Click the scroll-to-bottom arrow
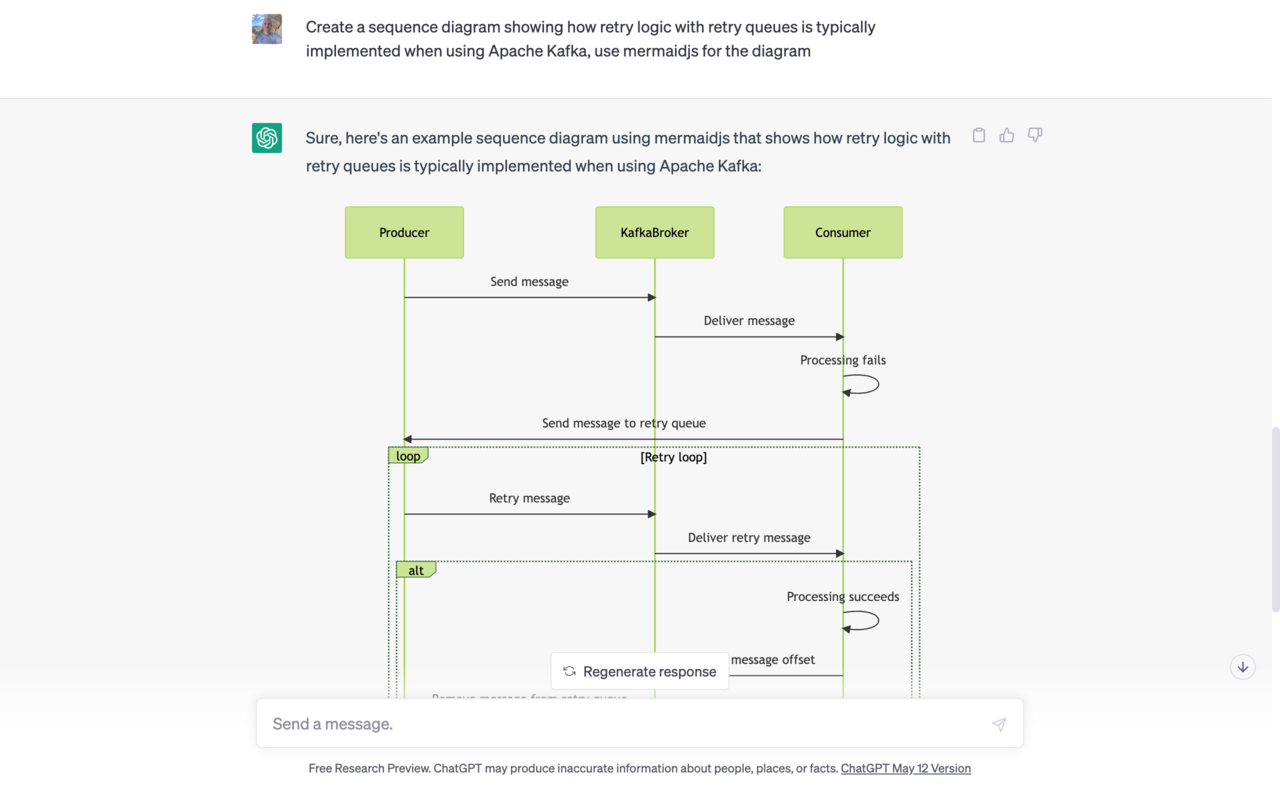 coord(1242,666)
